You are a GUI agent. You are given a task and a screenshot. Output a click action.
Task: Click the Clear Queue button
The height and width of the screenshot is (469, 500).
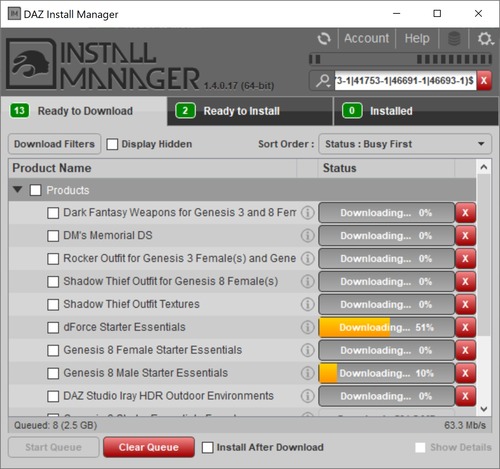[149, 447]
